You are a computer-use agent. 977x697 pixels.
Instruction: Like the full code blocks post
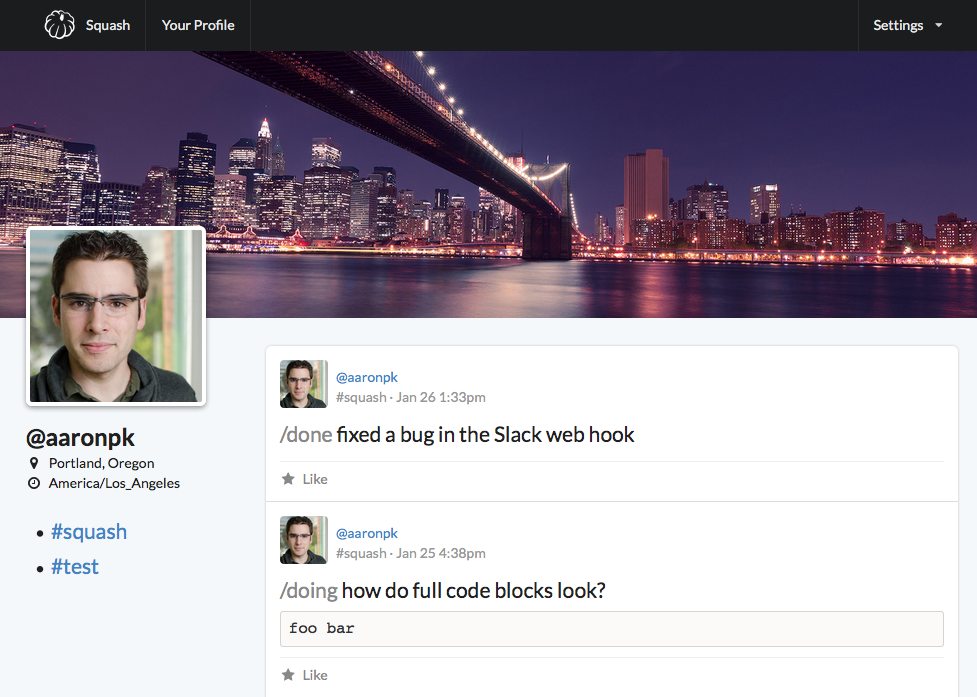coord(314,675)
